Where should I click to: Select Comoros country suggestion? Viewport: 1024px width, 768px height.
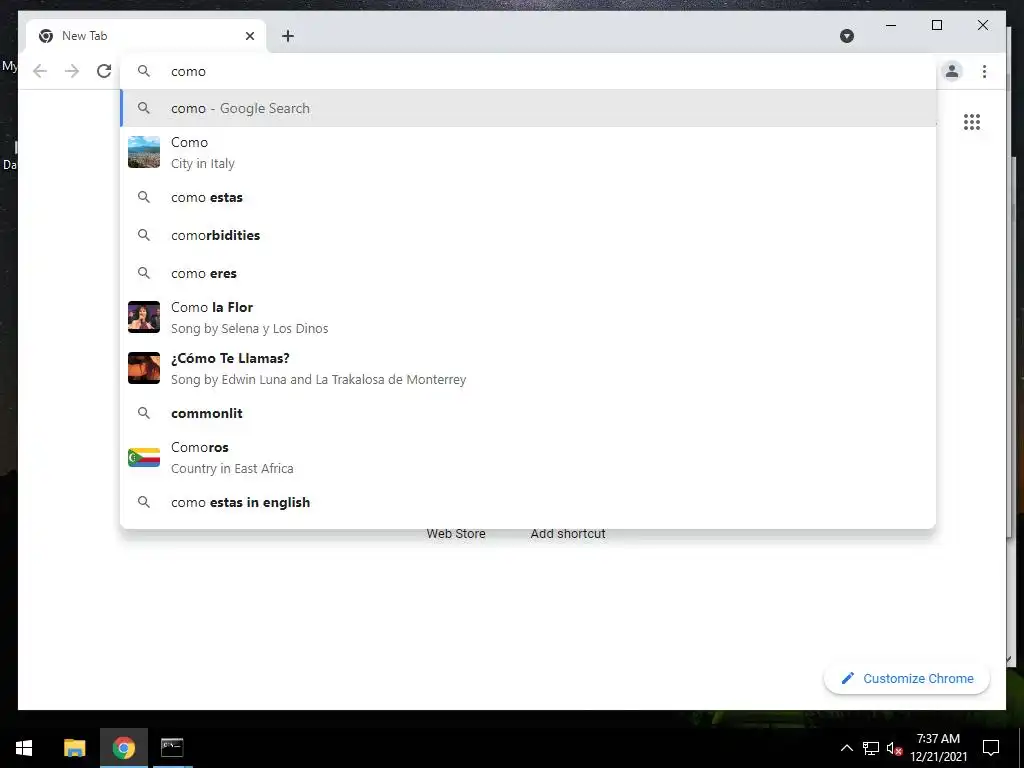(x=529, y=457)
